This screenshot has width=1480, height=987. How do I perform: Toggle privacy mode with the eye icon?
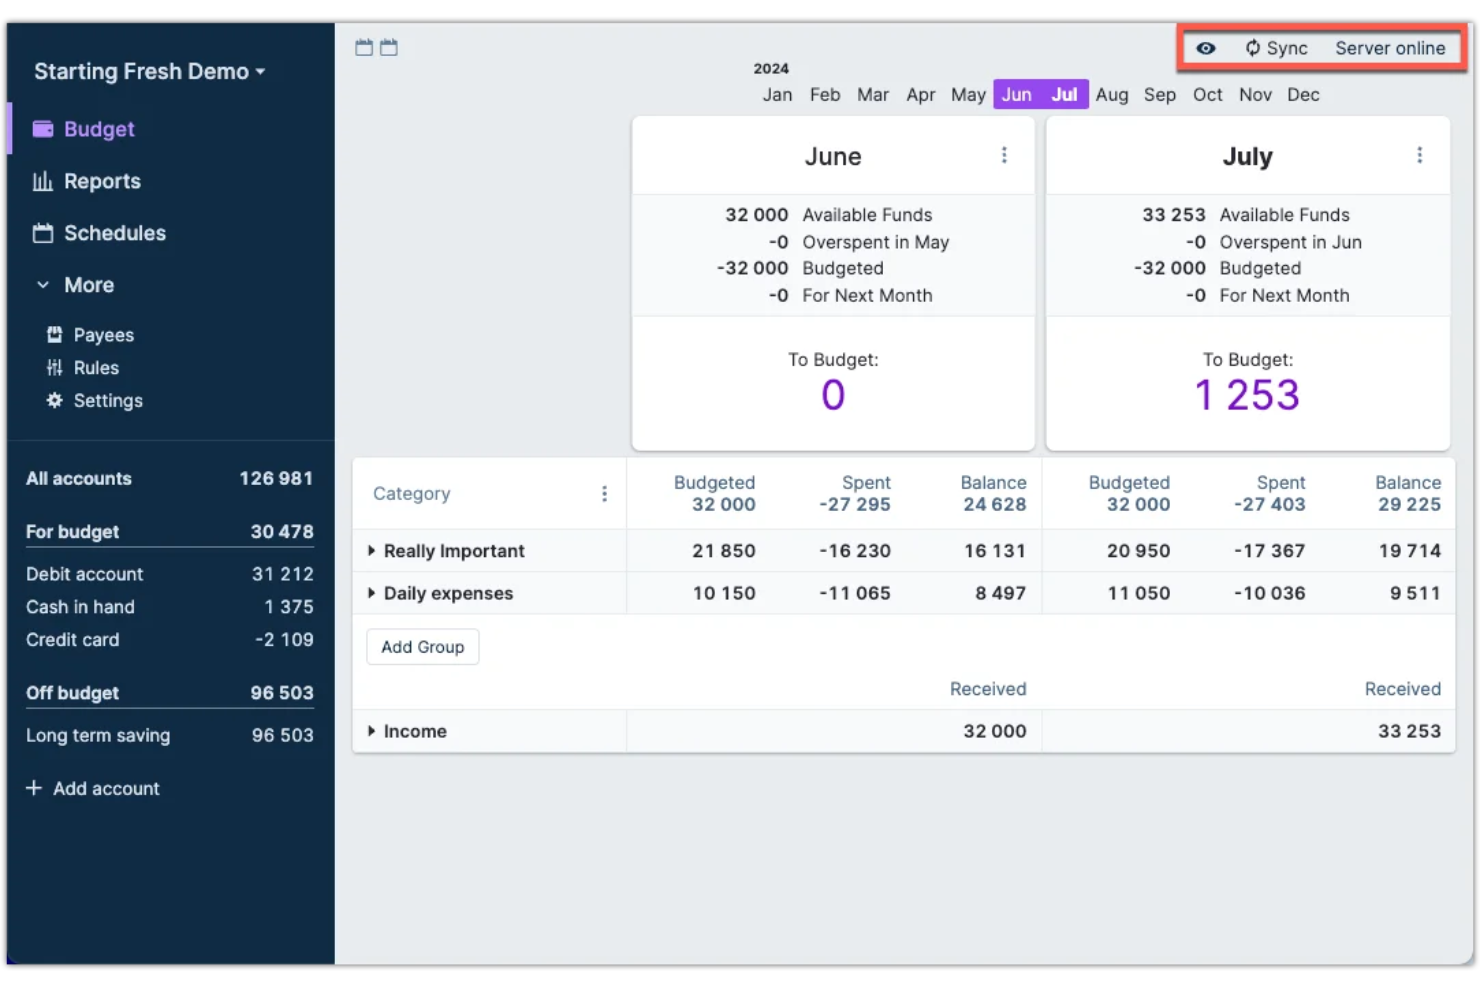(x=1205, y=47)
